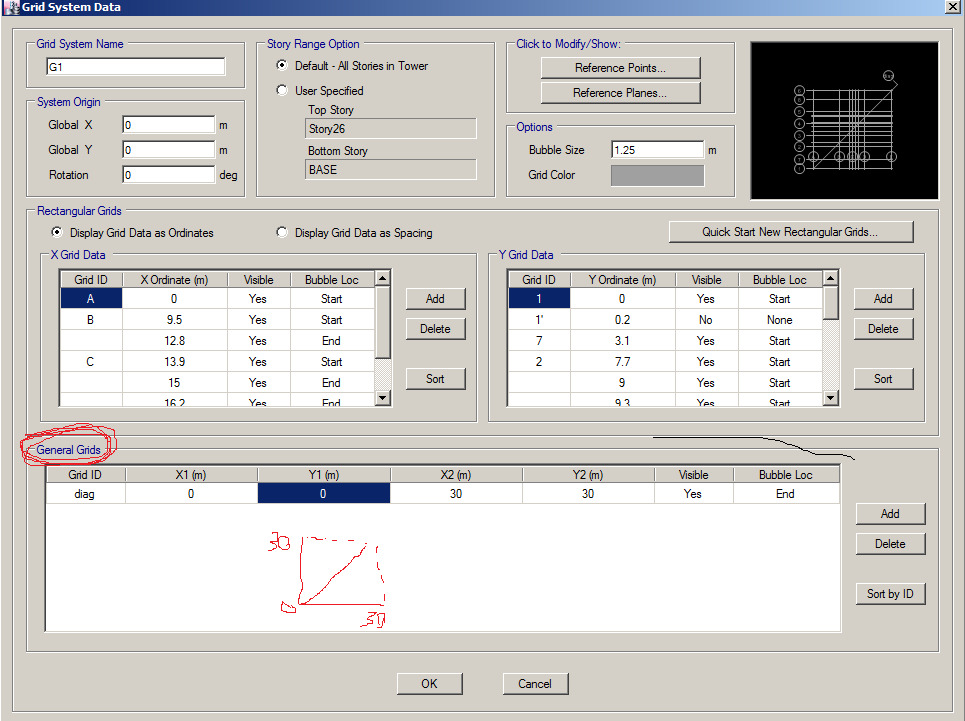Image resolution: width=965 pixels, height=721 pixels.
Task: Click the Rotation input field
Action: [x=169, y=175]
